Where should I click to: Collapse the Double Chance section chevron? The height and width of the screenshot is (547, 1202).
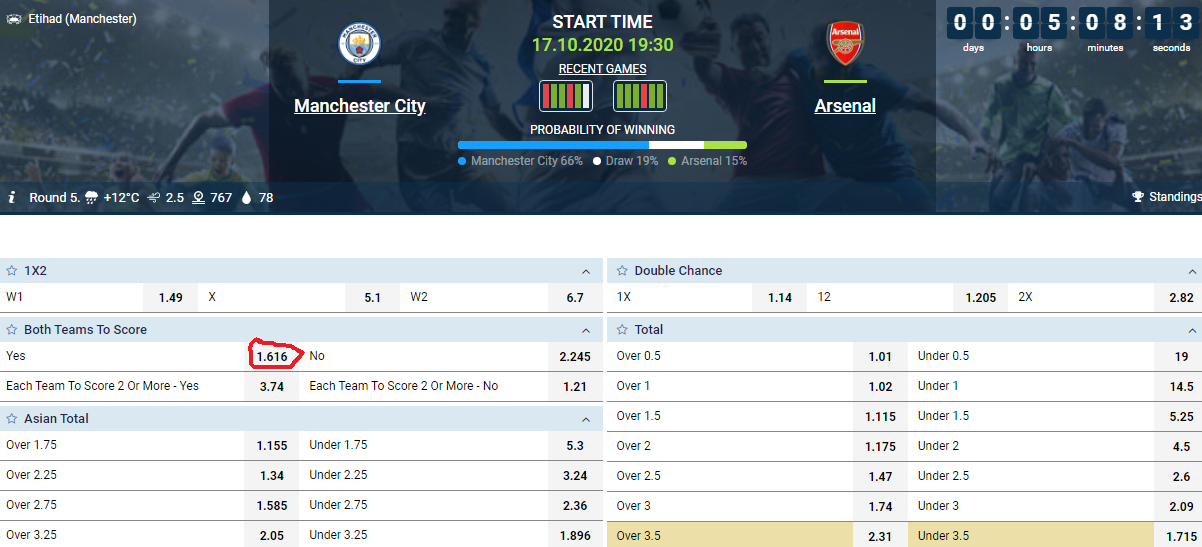point(1191,271)
